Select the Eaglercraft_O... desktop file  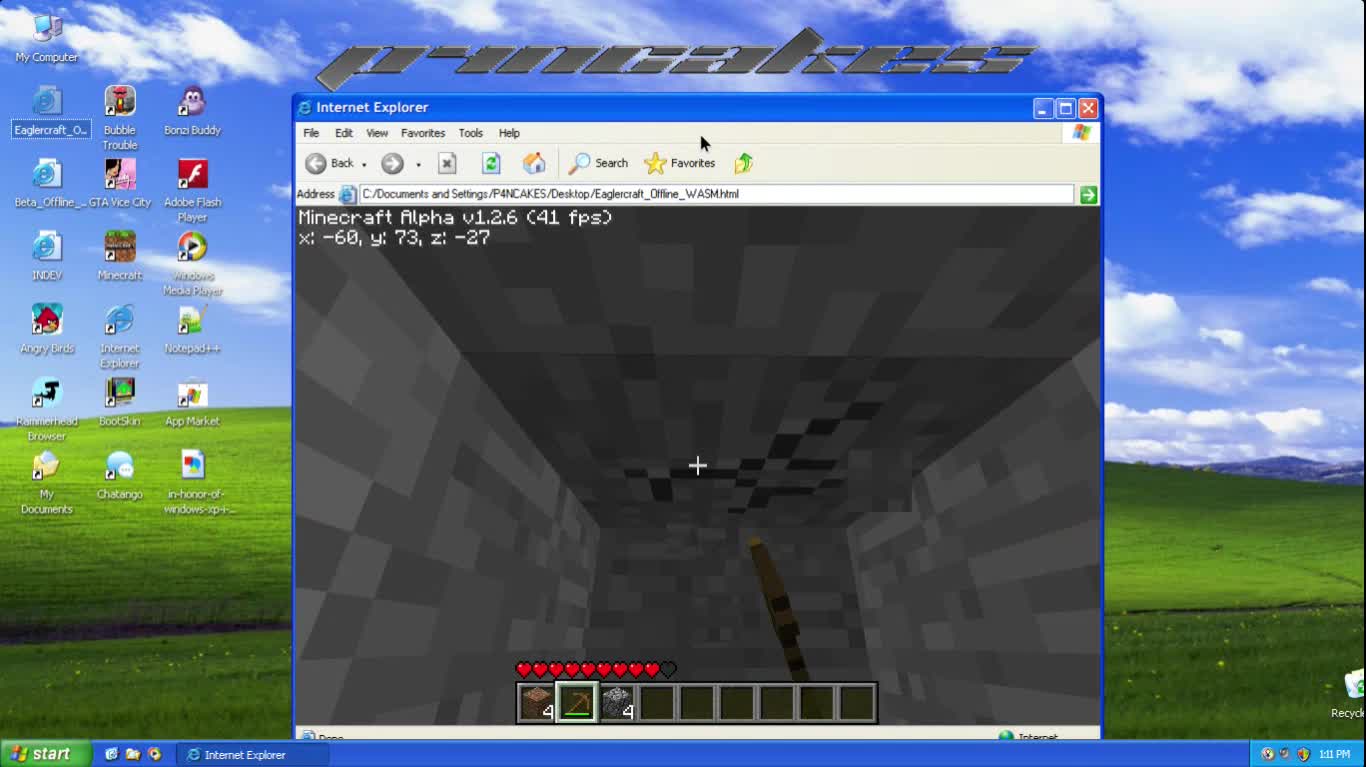(x=48, y=111)
